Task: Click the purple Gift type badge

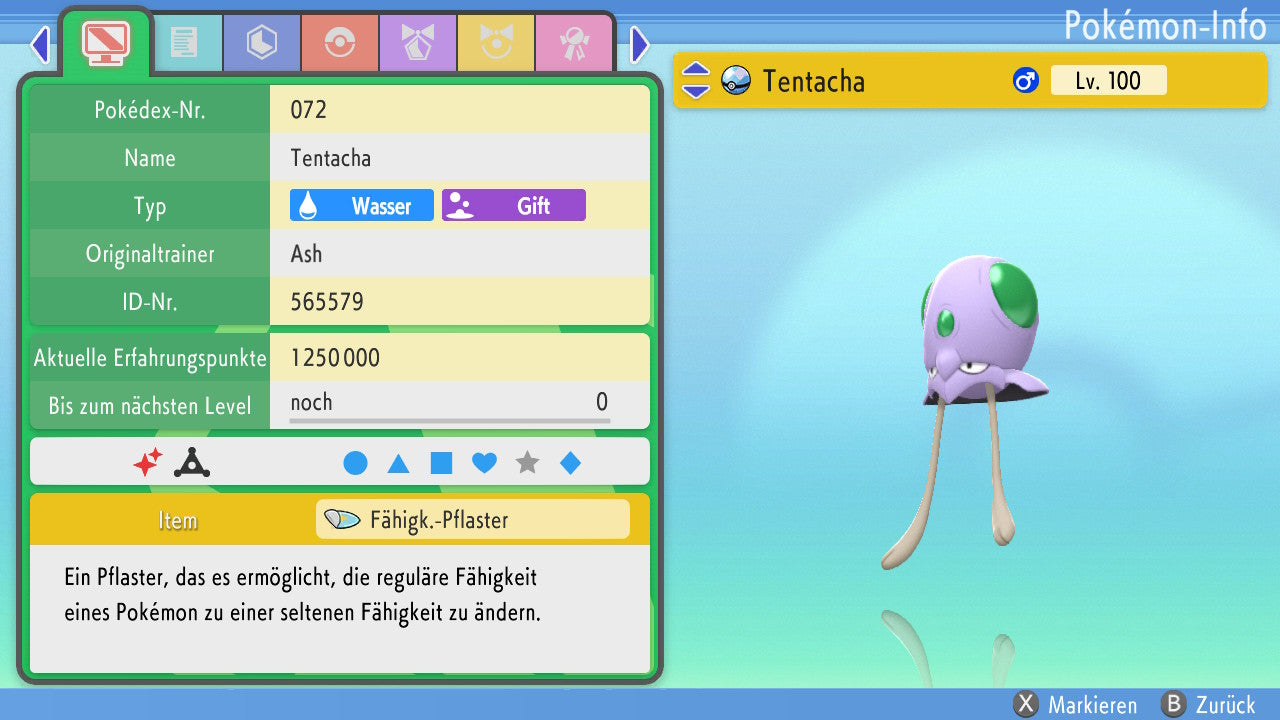Action: point(514,206)
